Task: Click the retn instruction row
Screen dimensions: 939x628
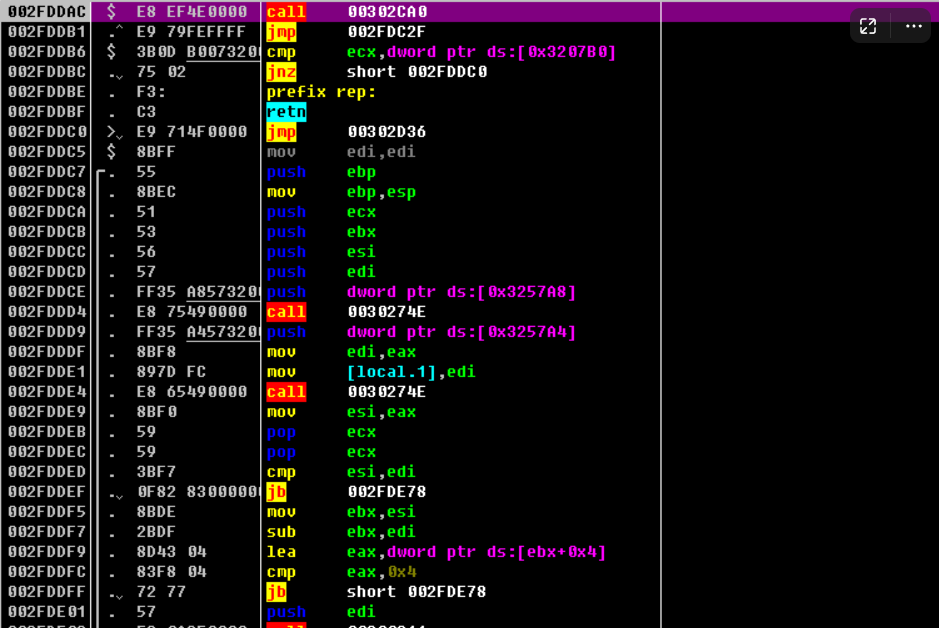Action: [286, 111]
